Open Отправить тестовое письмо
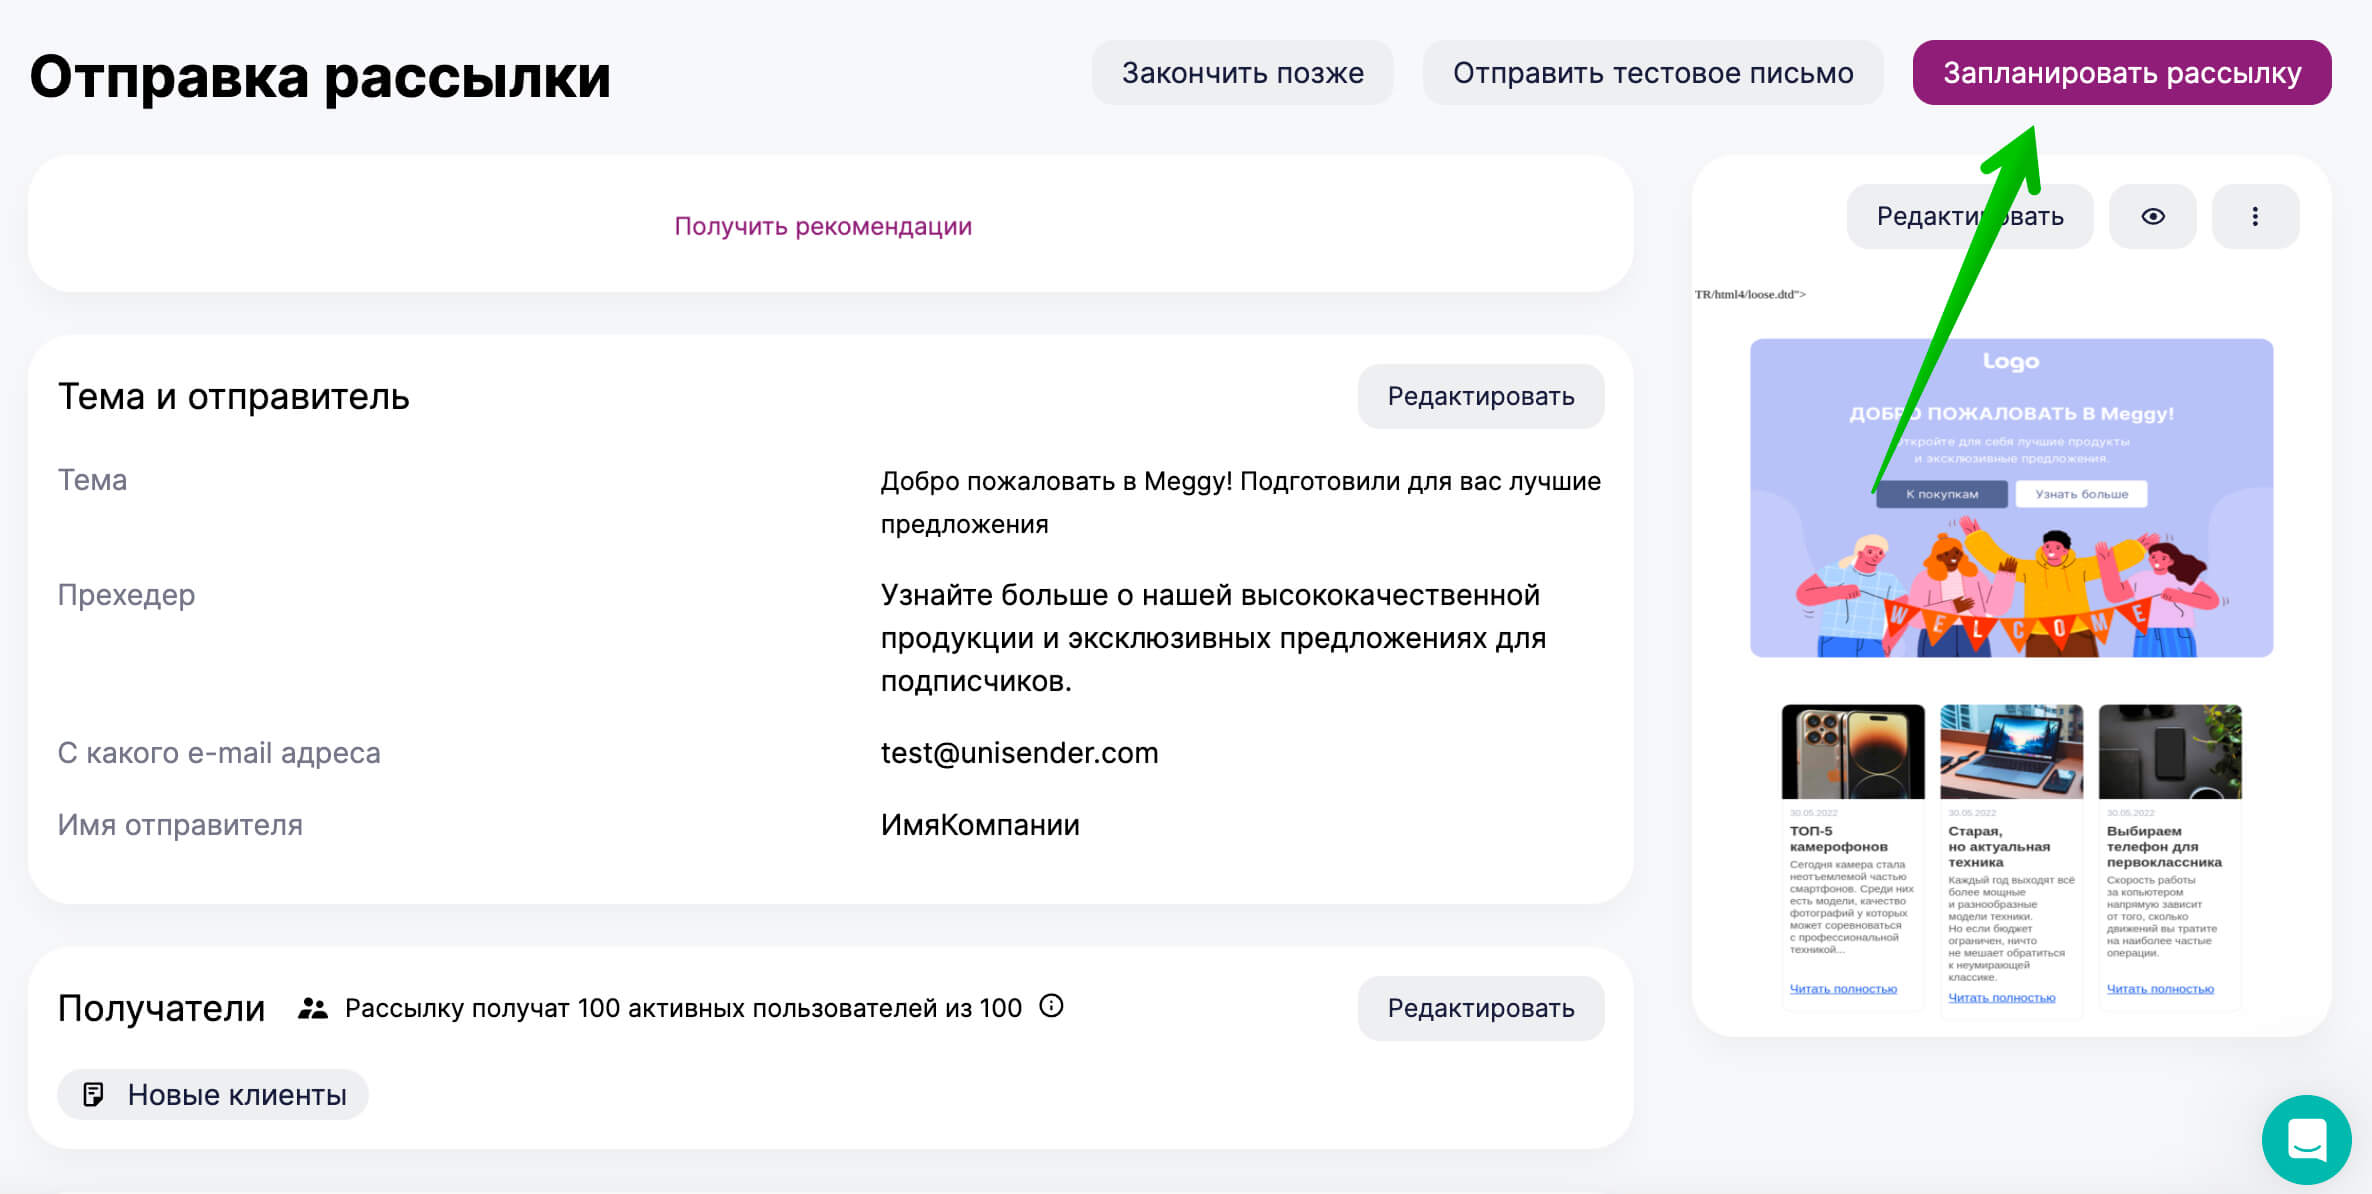 coord(1654,72)
